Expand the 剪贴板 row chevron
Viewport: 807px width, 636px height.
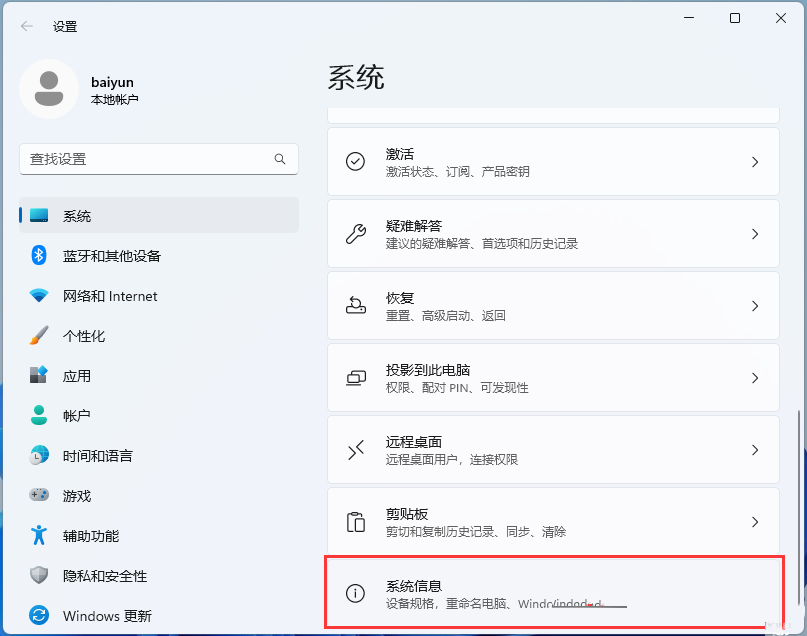tap(757, 521)
